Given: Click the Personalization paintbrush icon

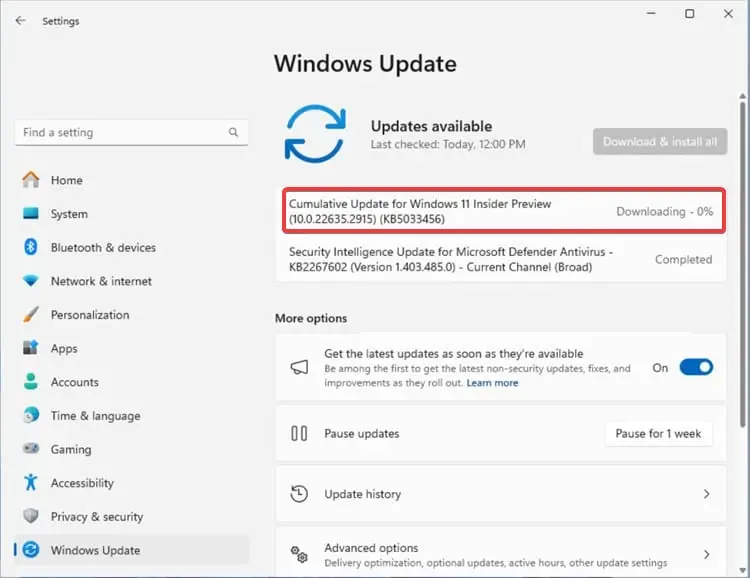Looking at the screenshot, I should 31,314.
